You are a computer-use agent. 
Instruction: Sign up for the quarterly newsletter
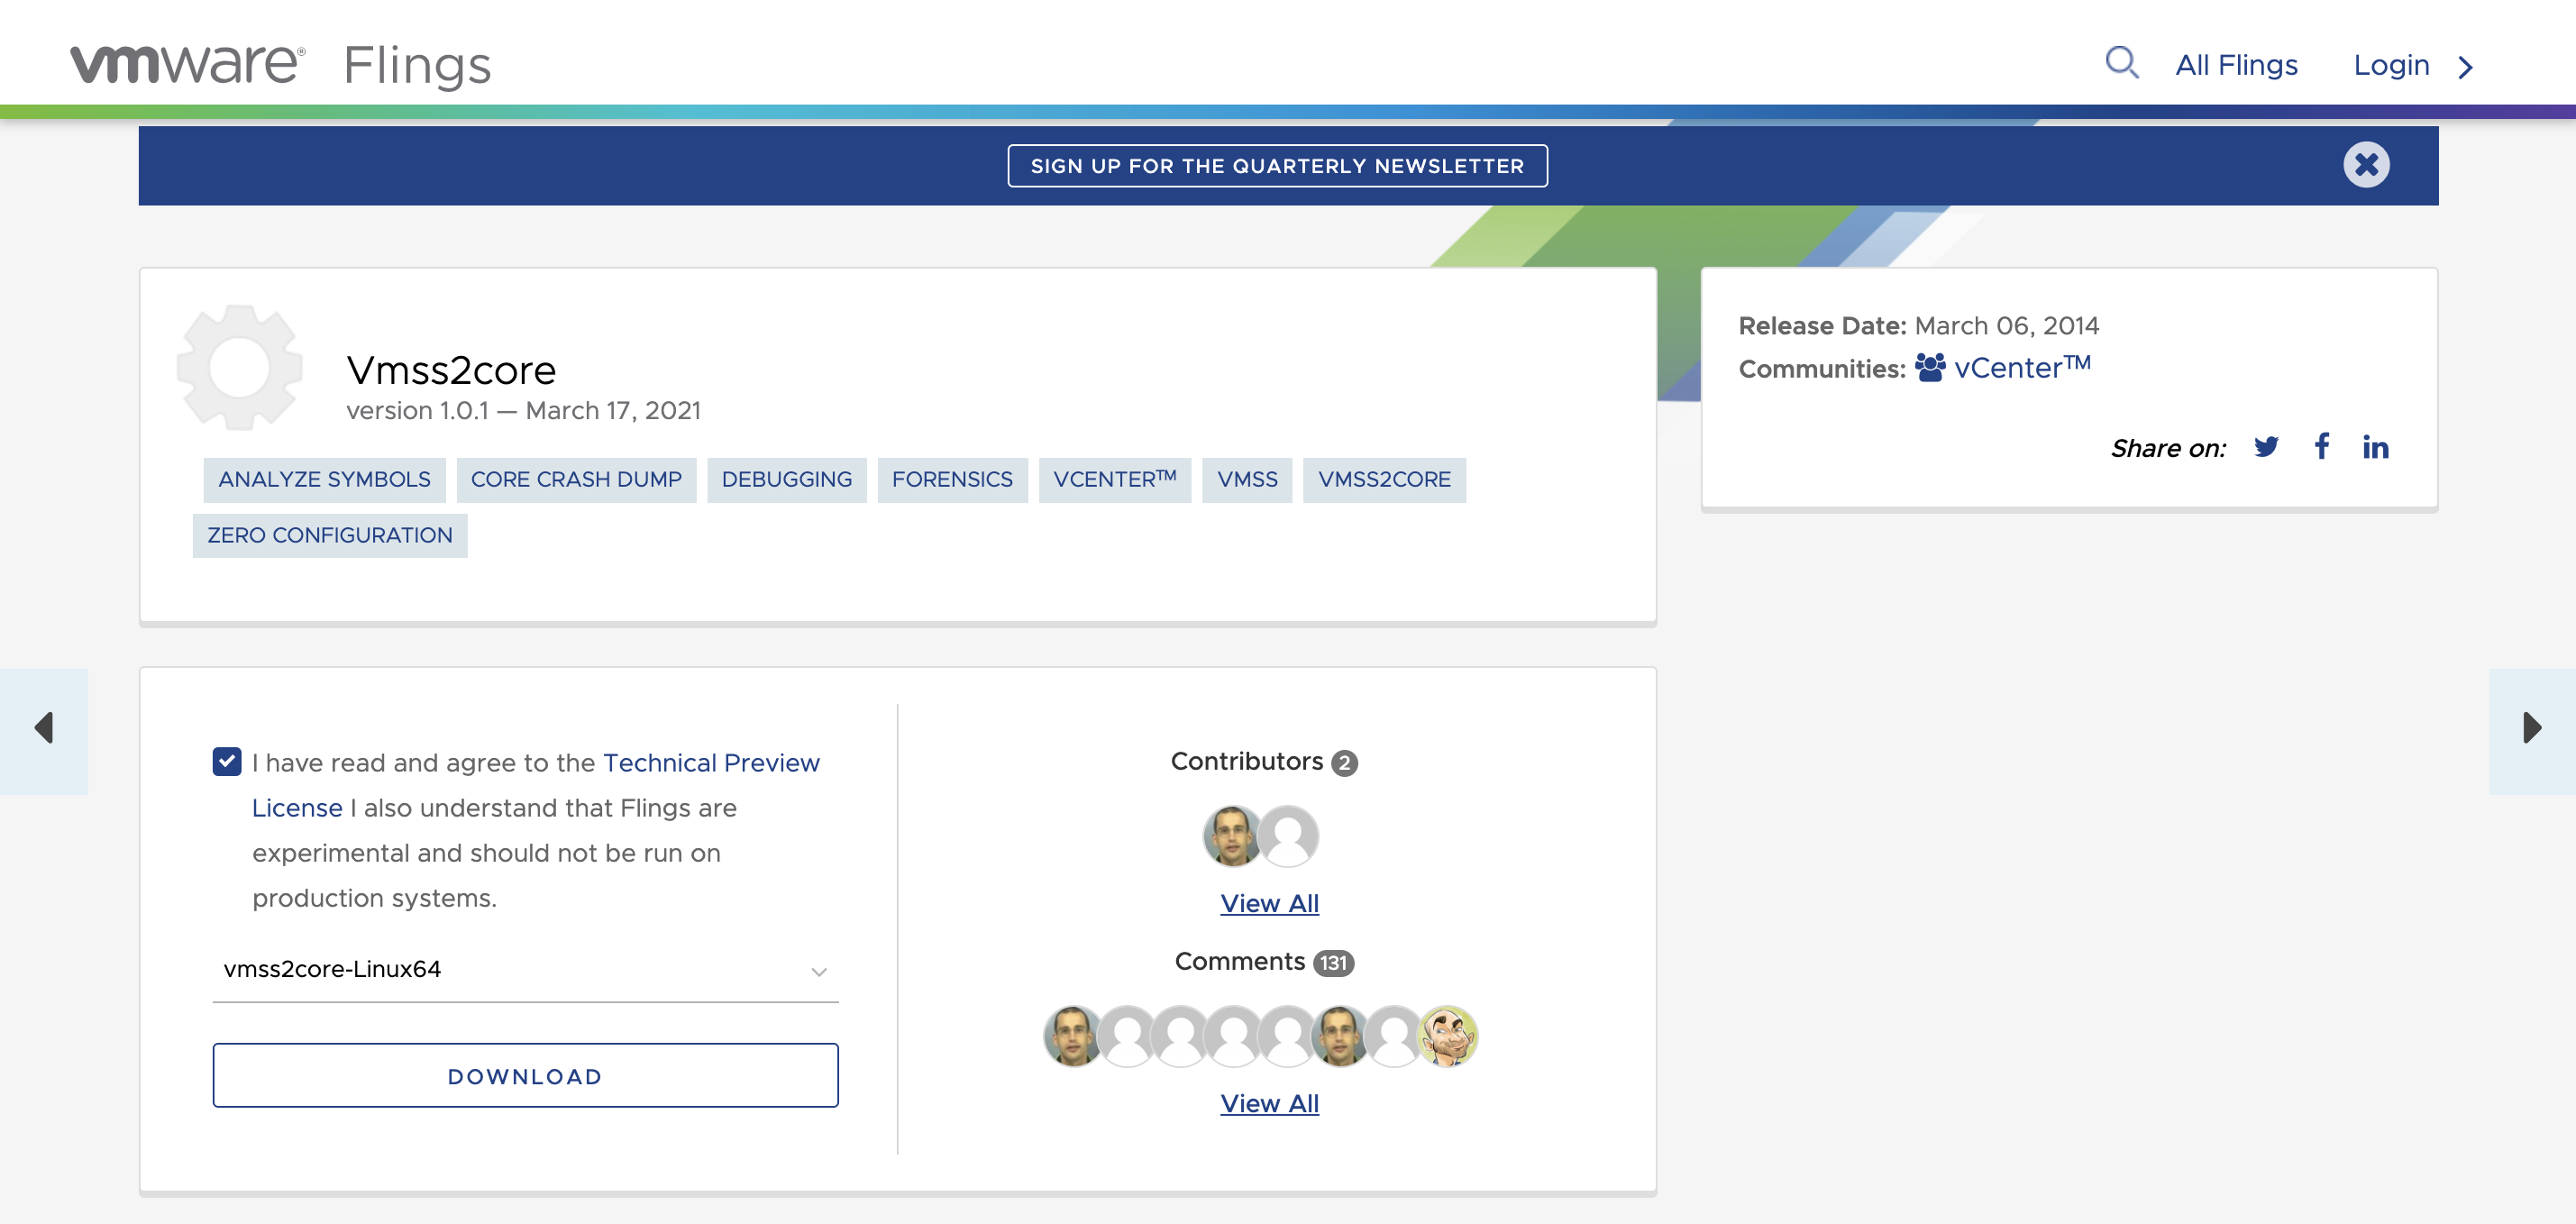coord(1277,166)
